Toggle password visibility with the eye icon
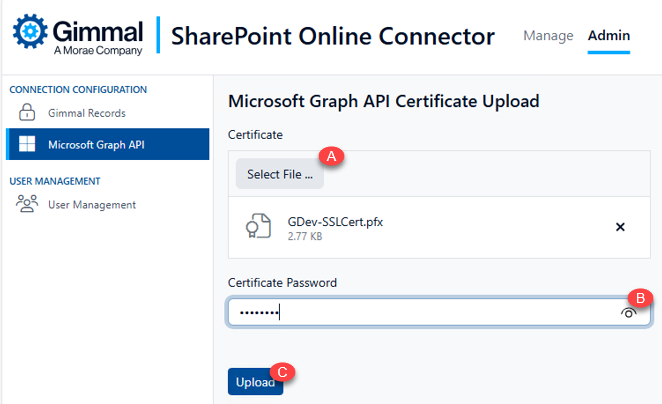The width and height of the screenshot is (662, 404). [629, 313]
